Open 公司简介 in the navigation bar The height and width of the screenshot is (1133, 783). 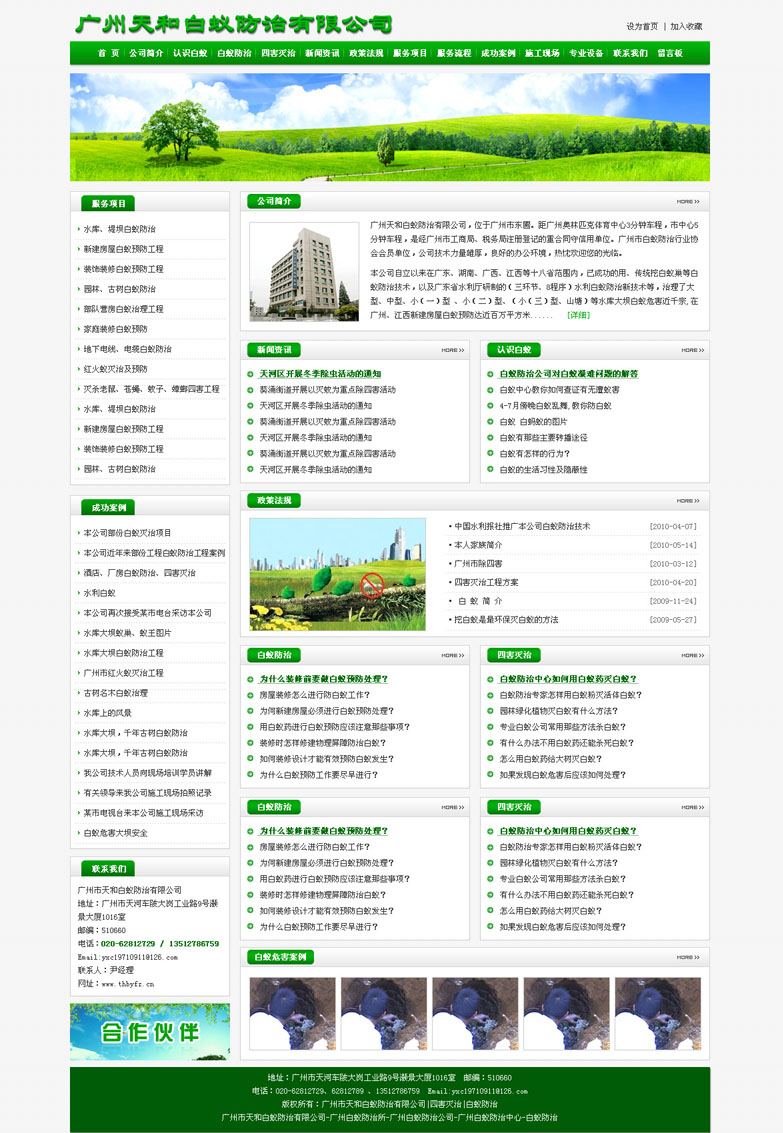coord(146,53)
